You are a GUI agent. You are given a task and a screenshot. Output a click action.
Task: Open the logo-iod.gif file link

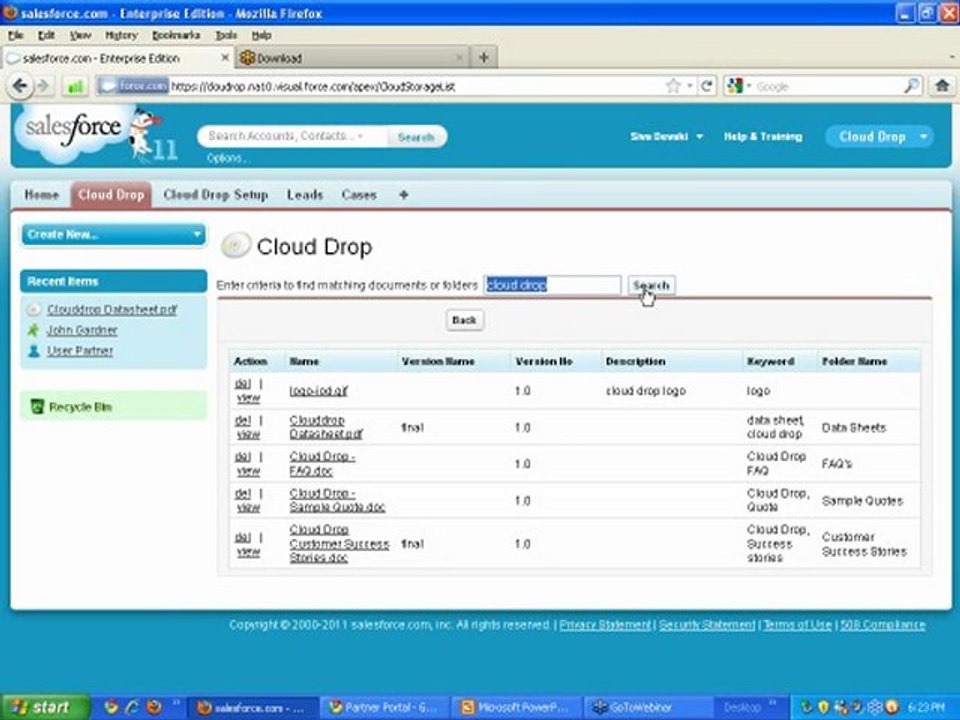[318, 391]
